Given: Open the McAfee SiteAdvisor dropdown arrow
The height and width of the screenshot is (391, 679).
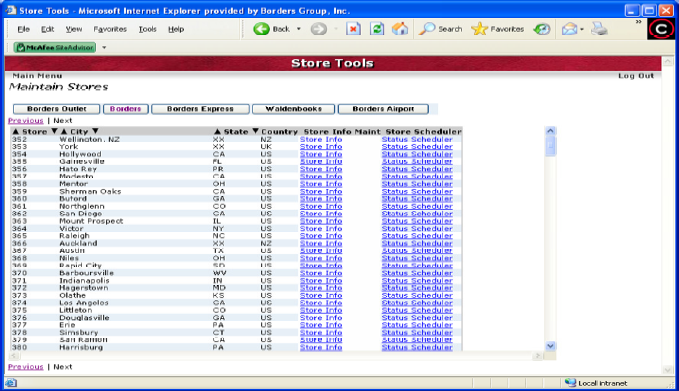Looking at the screenshot, I should coord(104,48).
